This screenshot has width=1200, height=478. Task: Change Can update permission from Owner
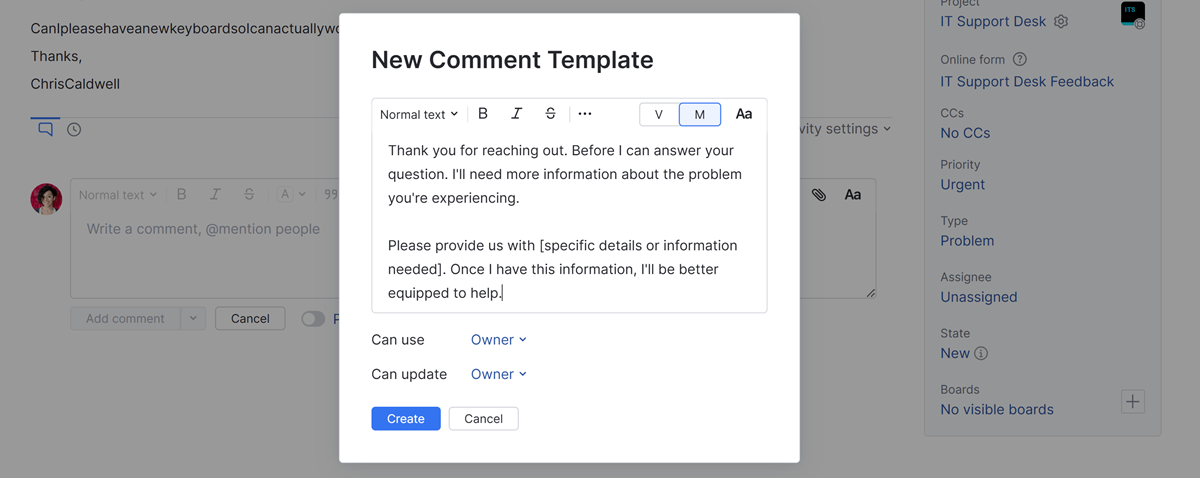[x=498, y=374]
